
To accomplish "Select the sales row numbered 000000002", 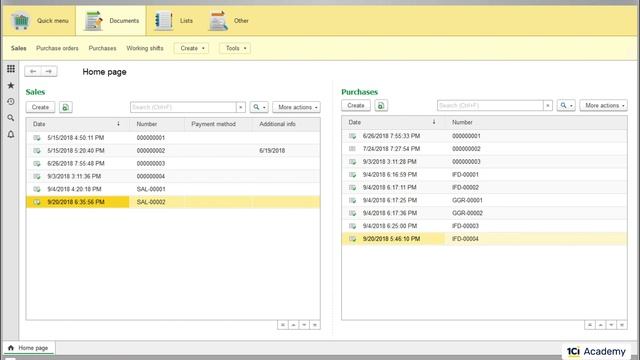I will pos(173,151).
